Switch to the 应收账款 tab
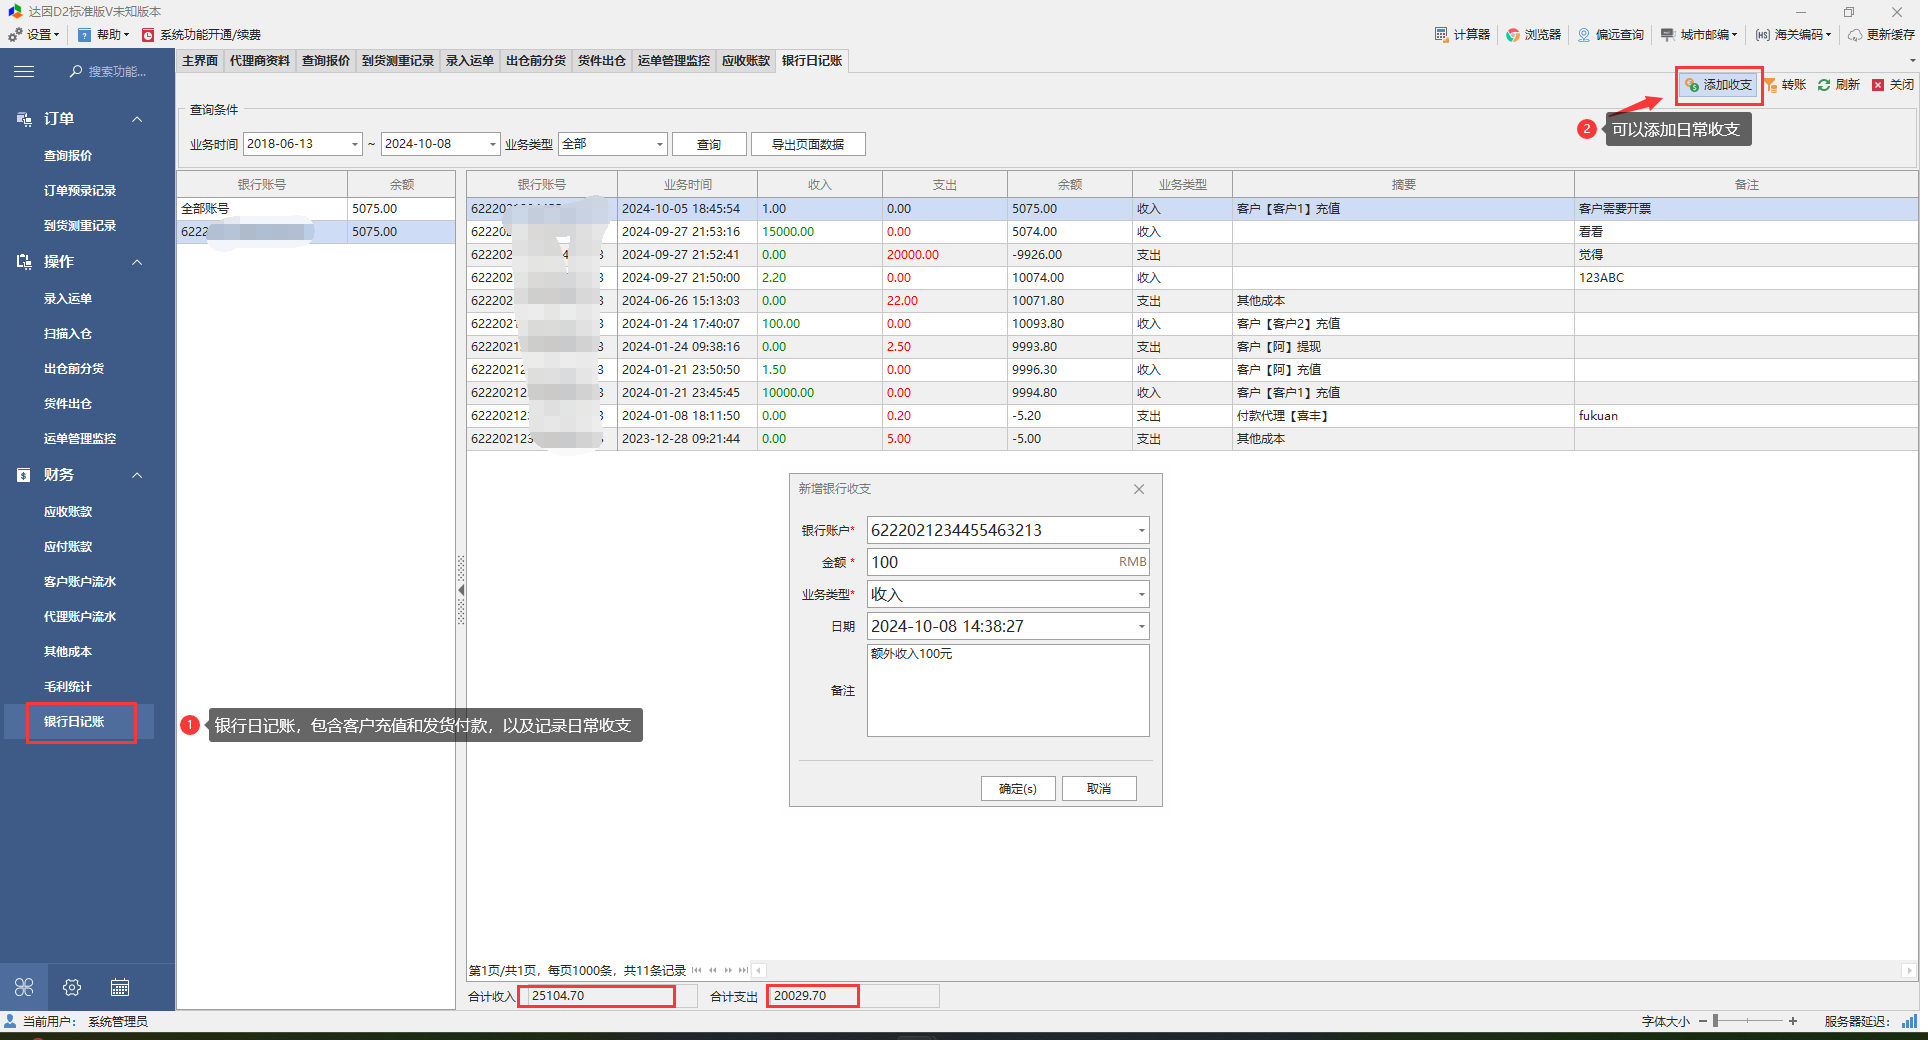This screenshot has height=1040, width=1928. tap(746, 61)
